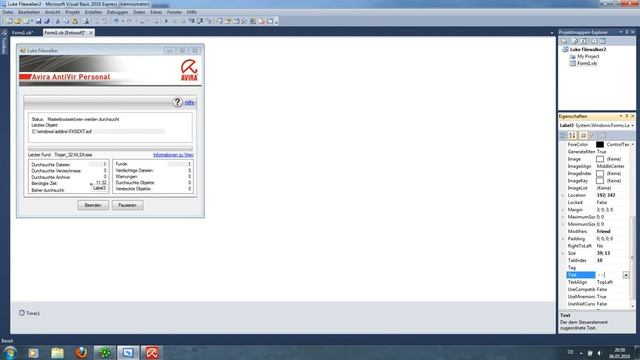
Task: Open the Extras menu
Action: 156,12
